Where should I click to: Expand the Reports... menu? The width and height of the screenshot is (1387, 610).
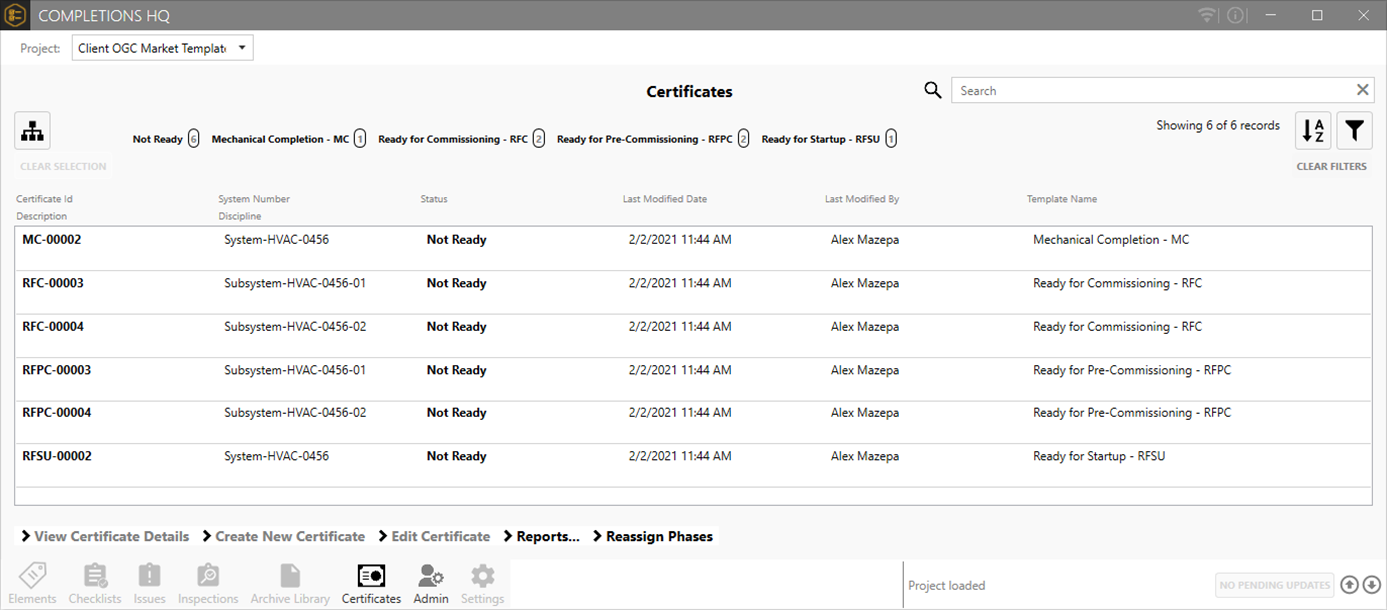pos(541,537)
